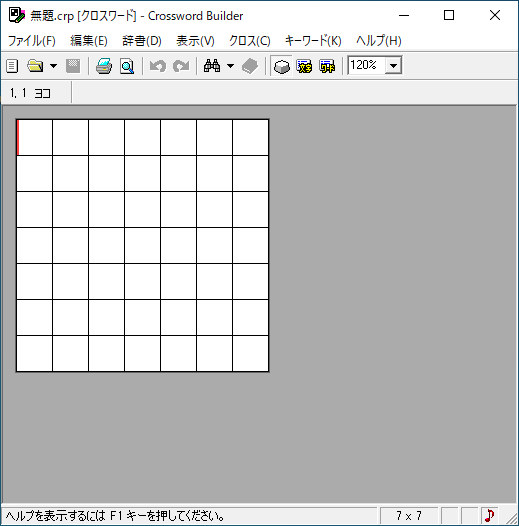Click the binoculars search icon

click(212, 66)
